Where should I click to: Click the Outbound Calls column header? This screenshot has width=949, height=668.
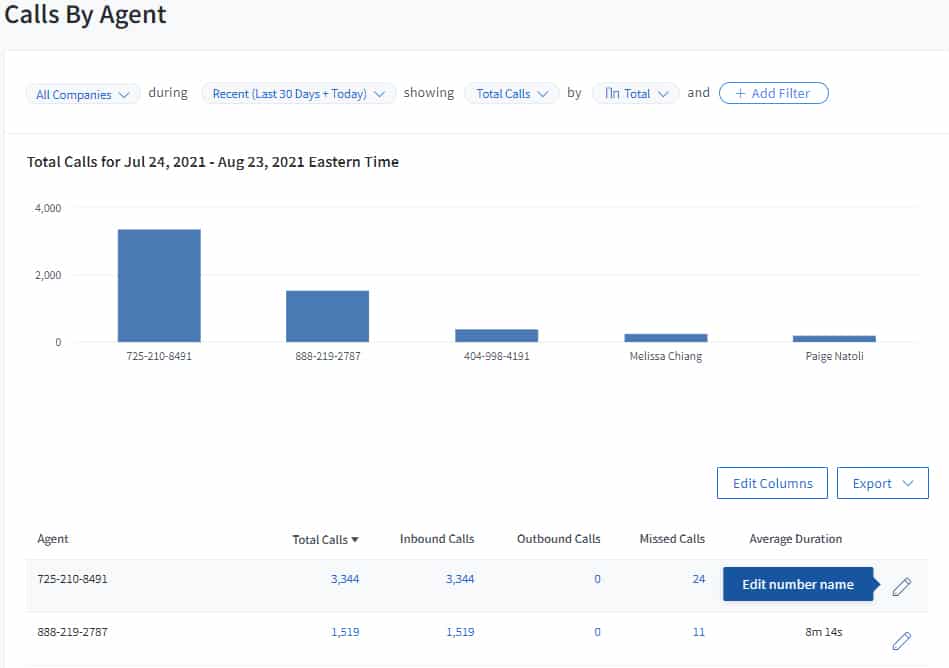tap(559, 539)
